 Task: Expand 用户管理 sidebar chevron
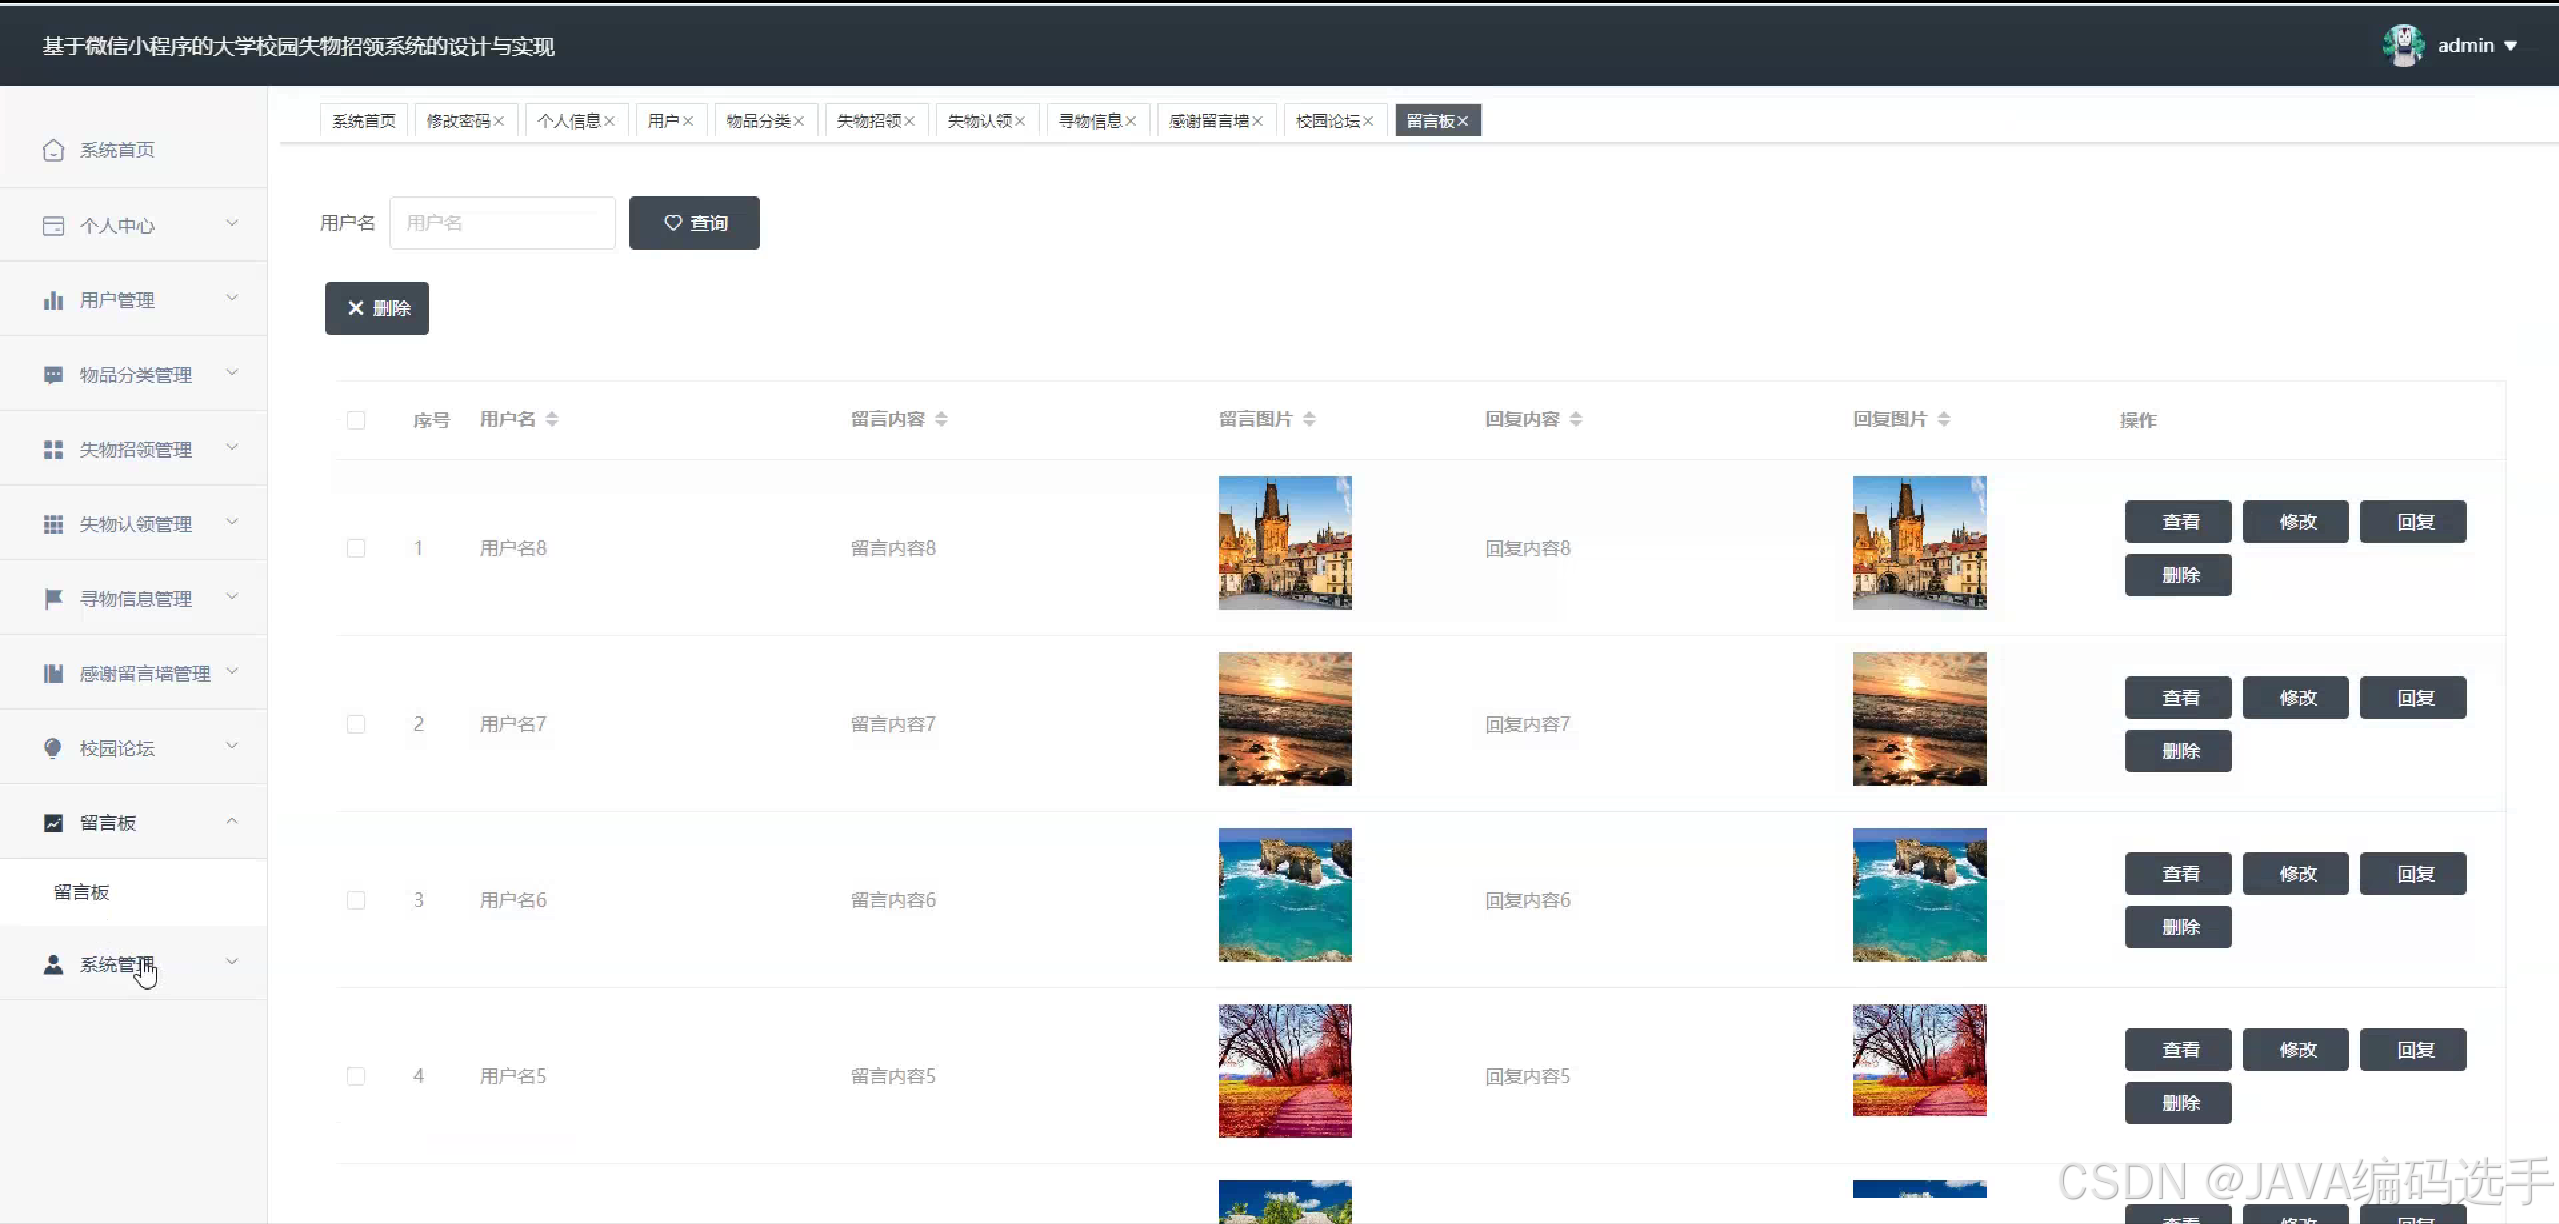pyautogui.click(x=232, y=298)
